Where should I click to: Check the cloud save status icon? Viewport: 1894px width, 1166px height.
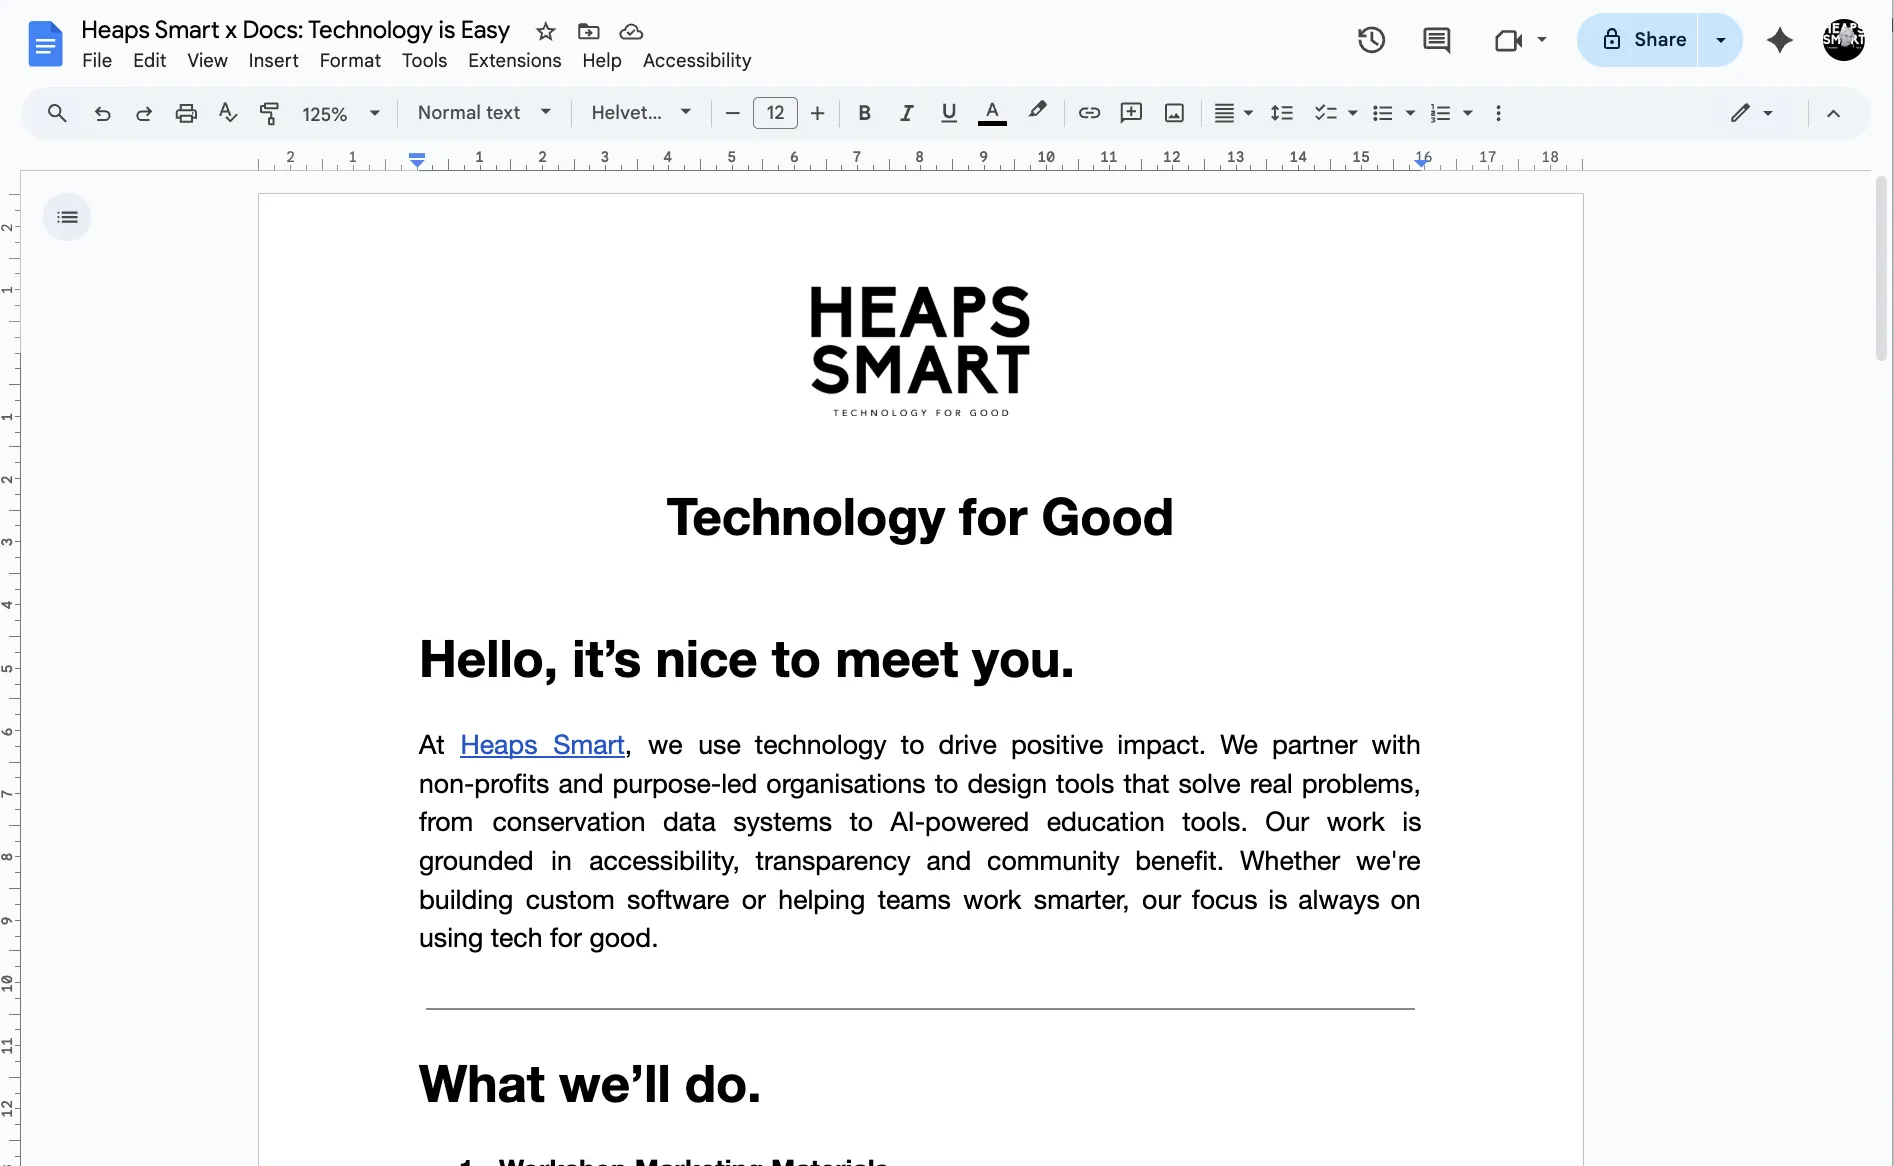(x=631, y=31)
